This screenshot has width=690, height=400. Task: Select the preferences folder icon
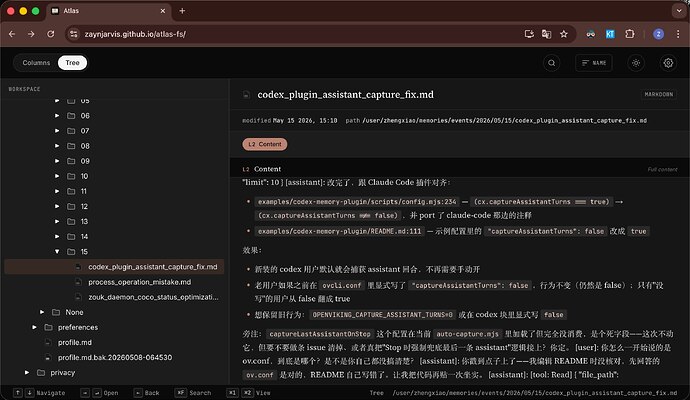pos(48,327)
